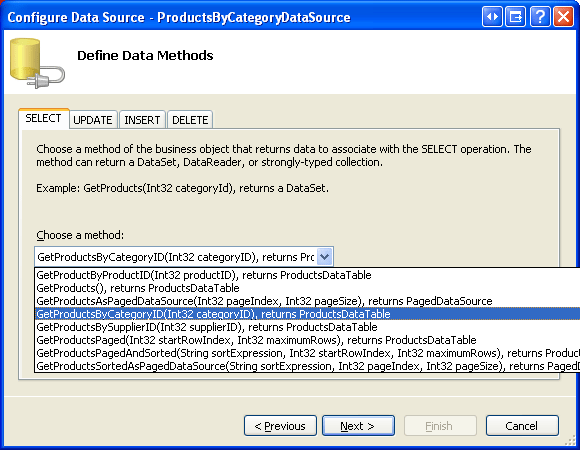
Task: Switch to the UPDATE tab
Action: pos(93,120)
